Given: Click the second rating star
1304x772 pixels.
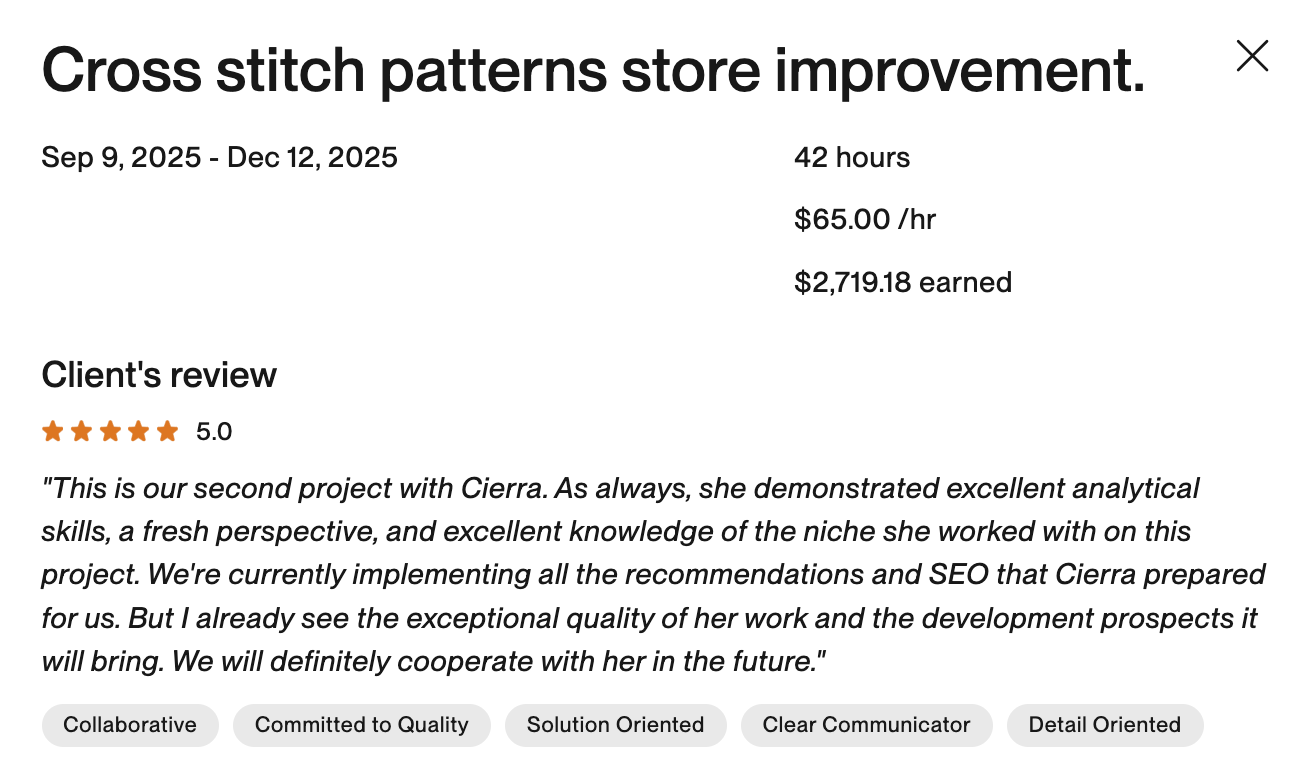Looking at the screenshot, I should pos(82,432).
